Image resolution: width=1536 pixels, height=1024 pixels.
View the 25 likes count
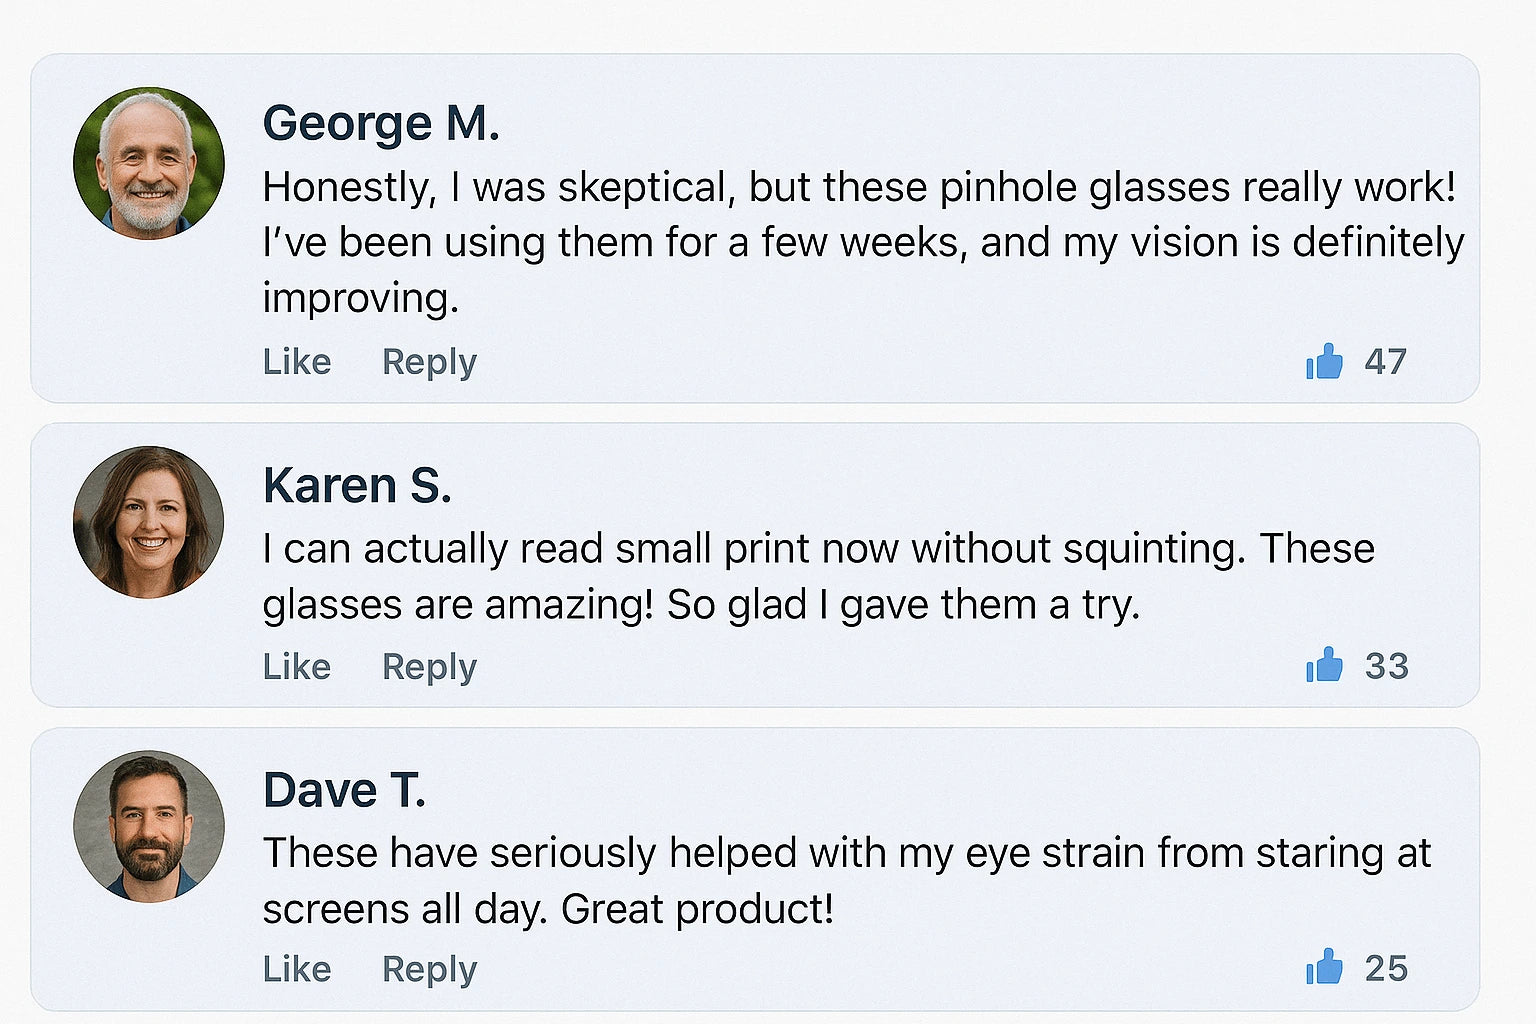coord(1387,968)
